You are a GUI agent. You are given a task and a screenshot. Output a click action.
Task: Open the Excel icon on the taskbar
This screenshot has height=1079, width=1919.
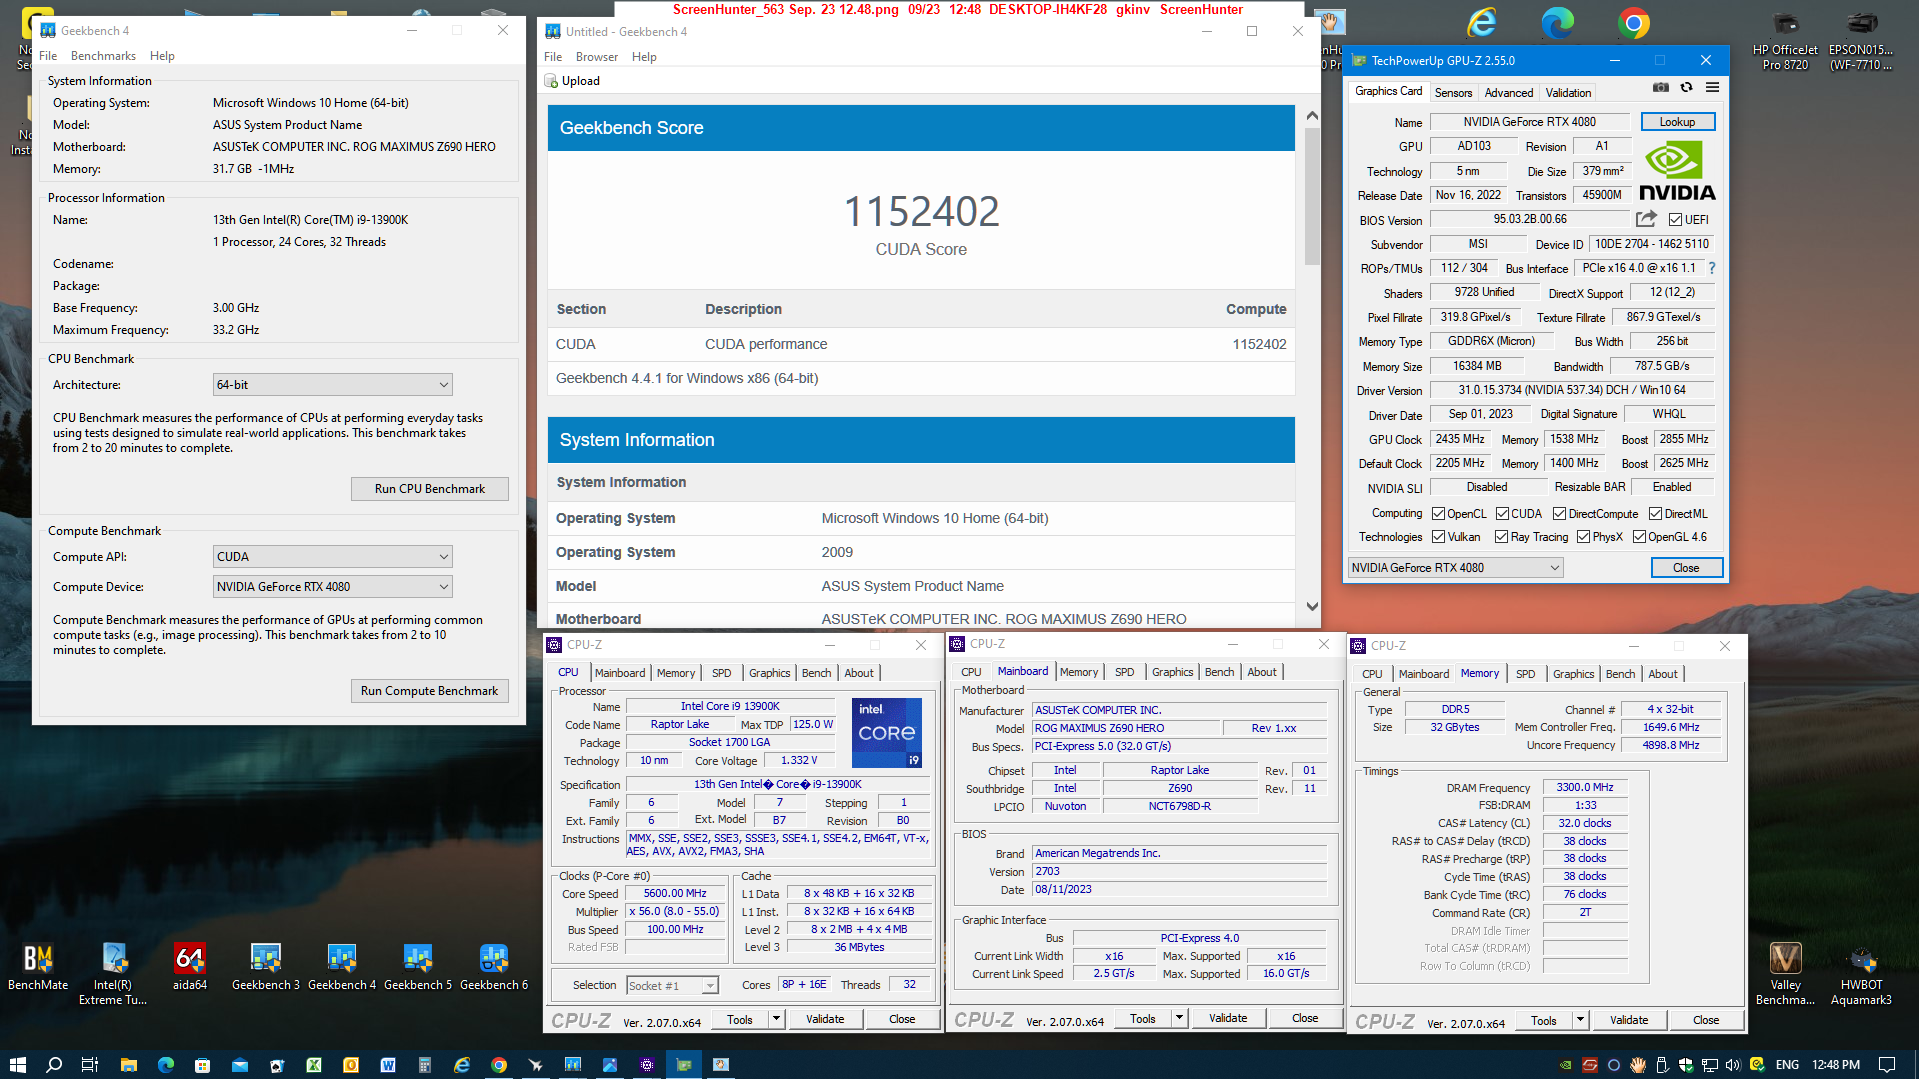tap(314, 1064)
